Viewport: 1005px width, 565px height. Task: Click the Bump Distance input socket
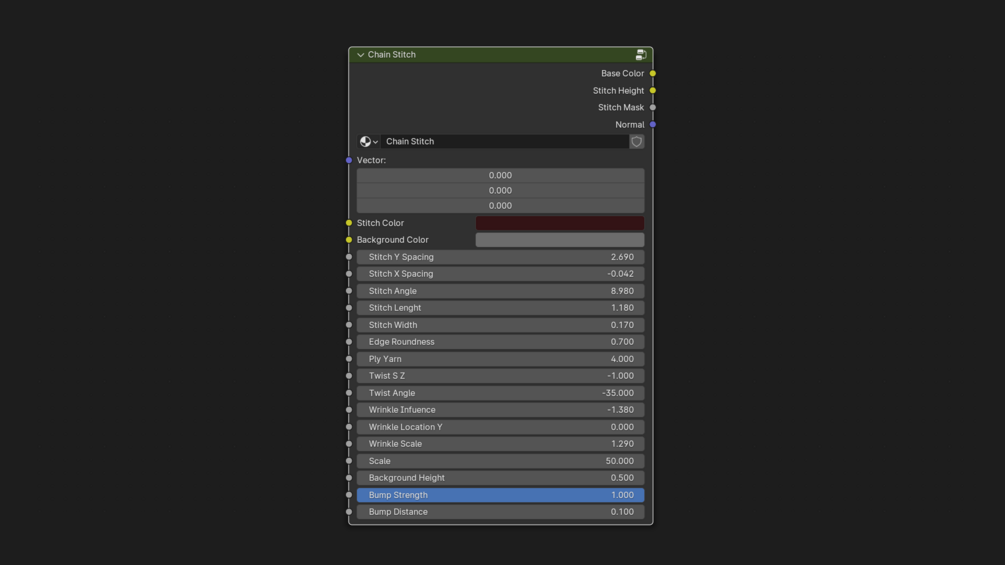click(349, 511)
